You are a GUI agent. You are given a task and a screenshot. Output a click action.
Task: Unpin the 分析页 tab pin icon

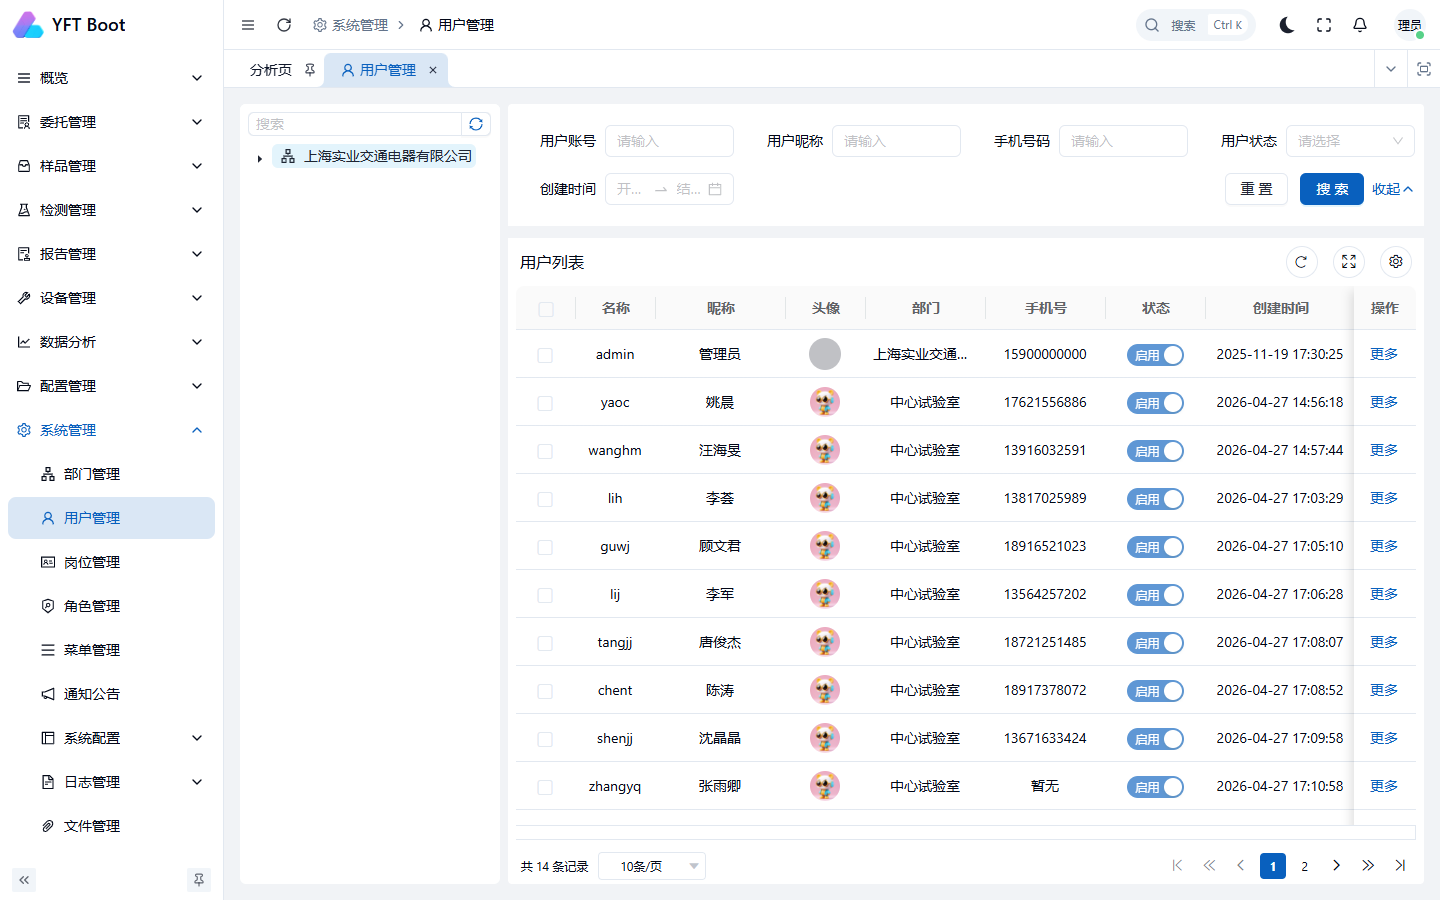pos(310,70)
